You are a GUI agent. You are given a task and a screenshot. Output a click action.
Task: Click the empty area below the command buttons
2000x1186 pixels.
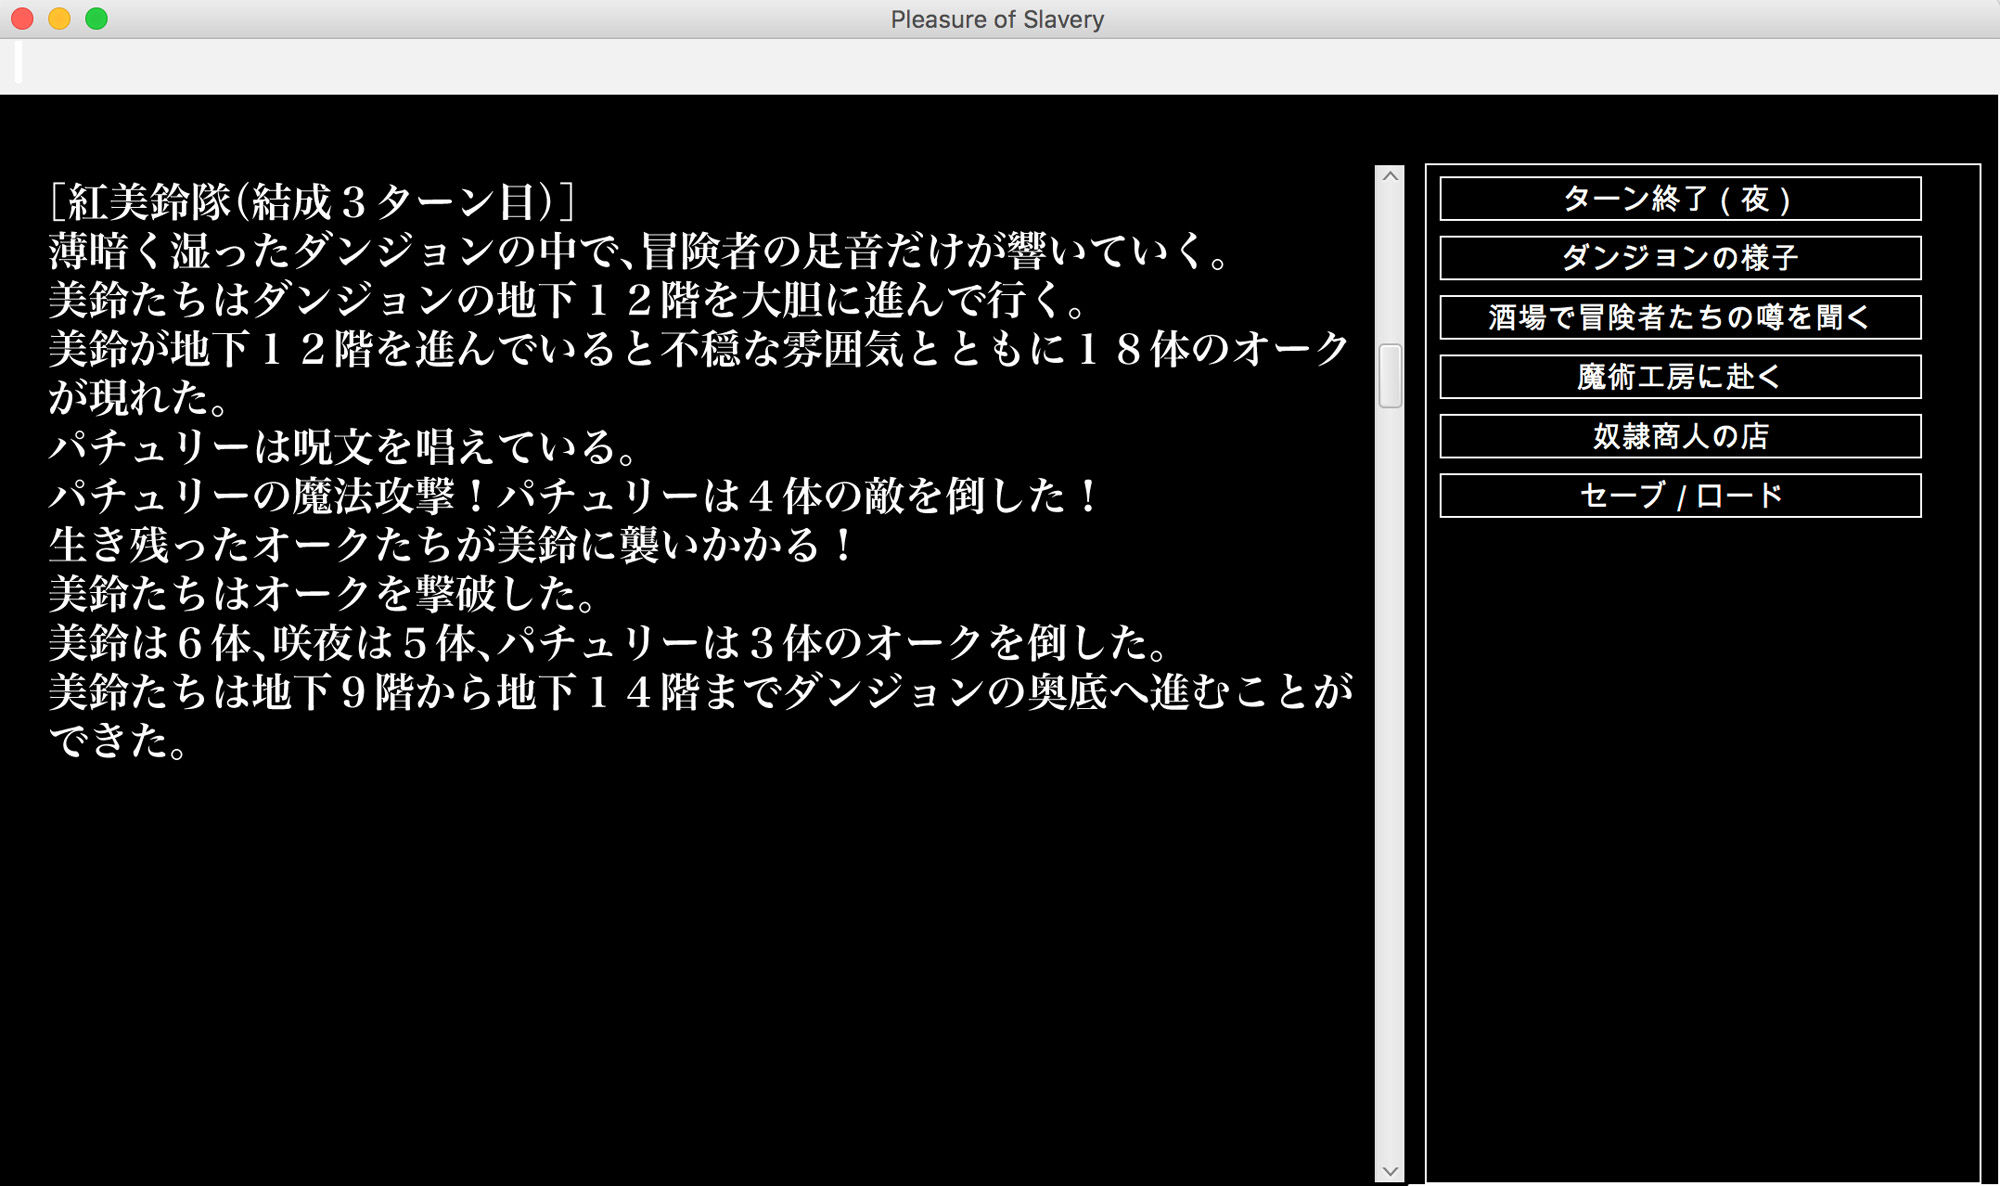point(1678,800)
